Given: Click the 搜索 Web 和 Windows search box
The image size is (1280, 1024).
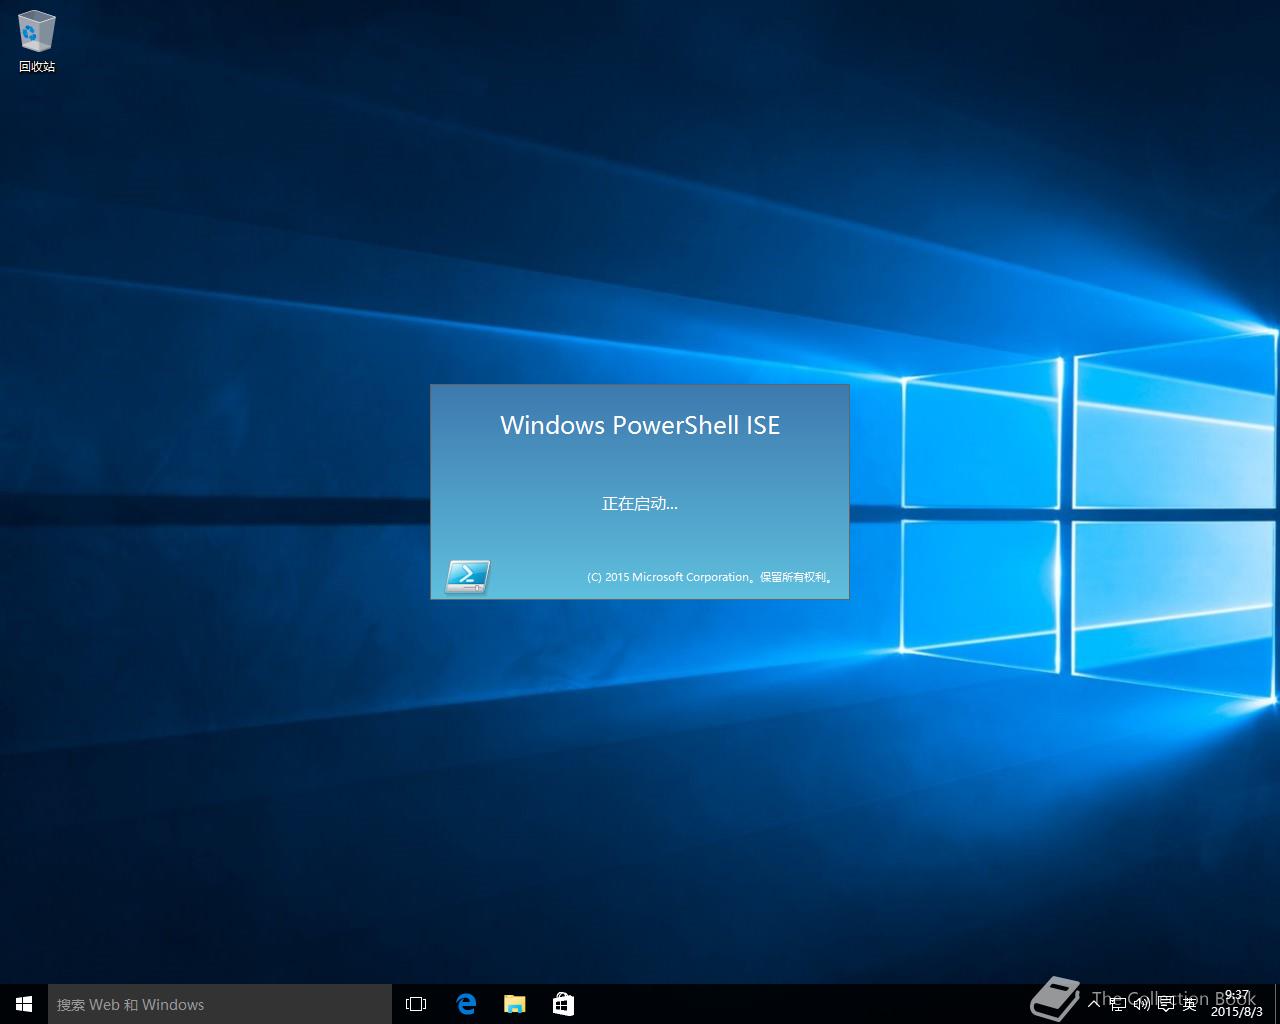Looking at the screenshot, I should pyautogui.click(x=220, y=1004).
